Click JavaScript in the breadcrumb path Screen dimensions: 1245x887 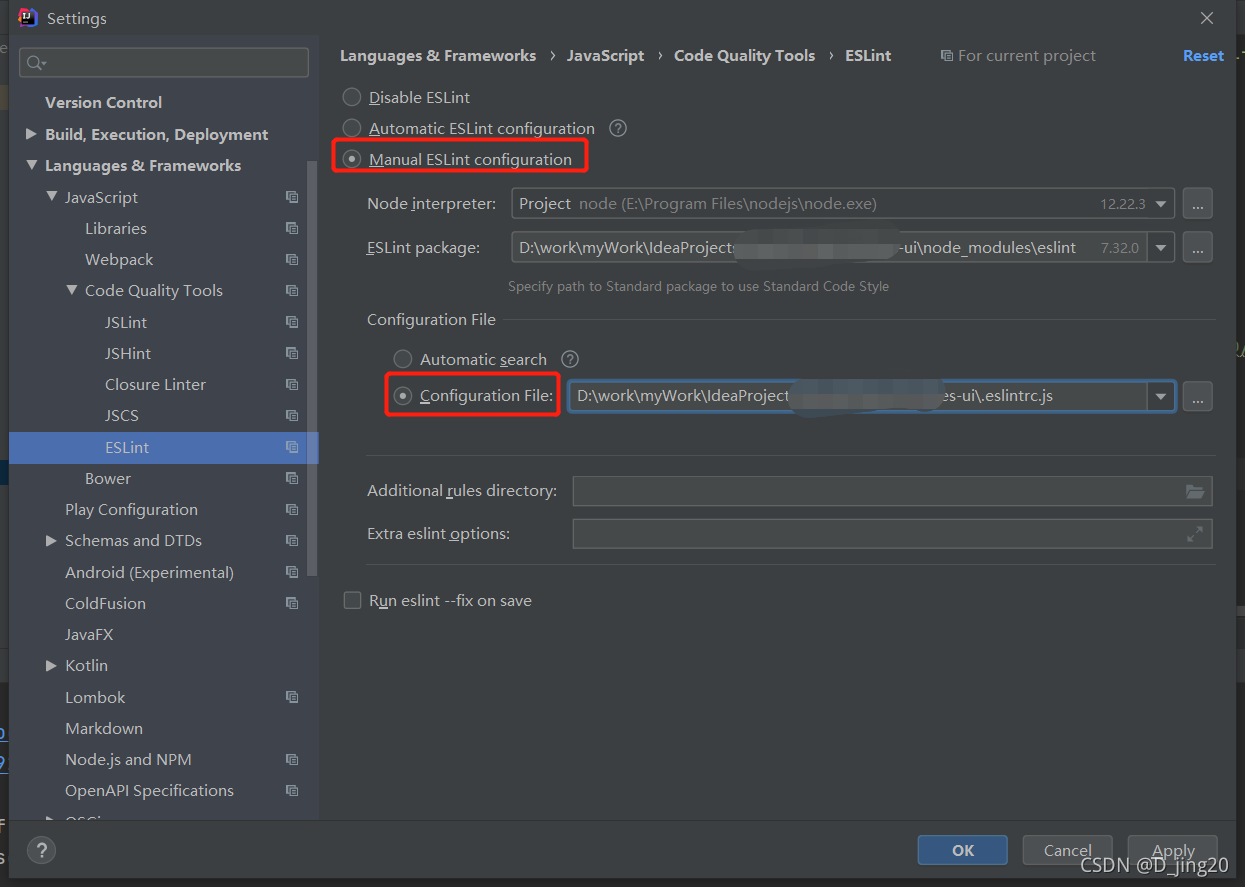605,56
